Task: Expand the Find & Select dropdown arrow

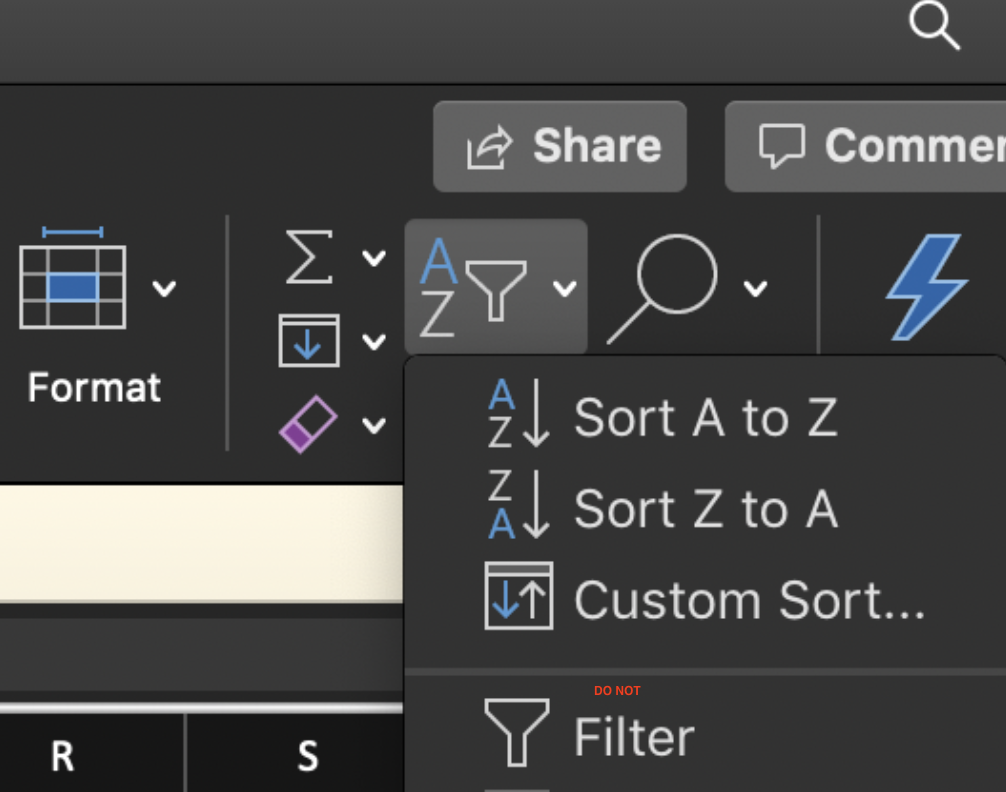Action: point(755,289)
